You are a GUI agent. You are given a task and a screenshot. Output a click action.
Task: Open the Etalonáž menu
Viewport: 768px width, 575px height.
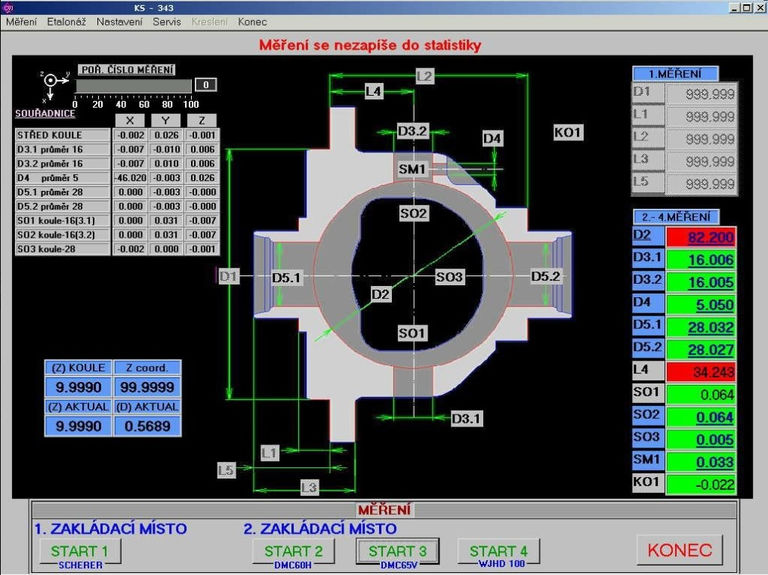[x=67, y=22]
